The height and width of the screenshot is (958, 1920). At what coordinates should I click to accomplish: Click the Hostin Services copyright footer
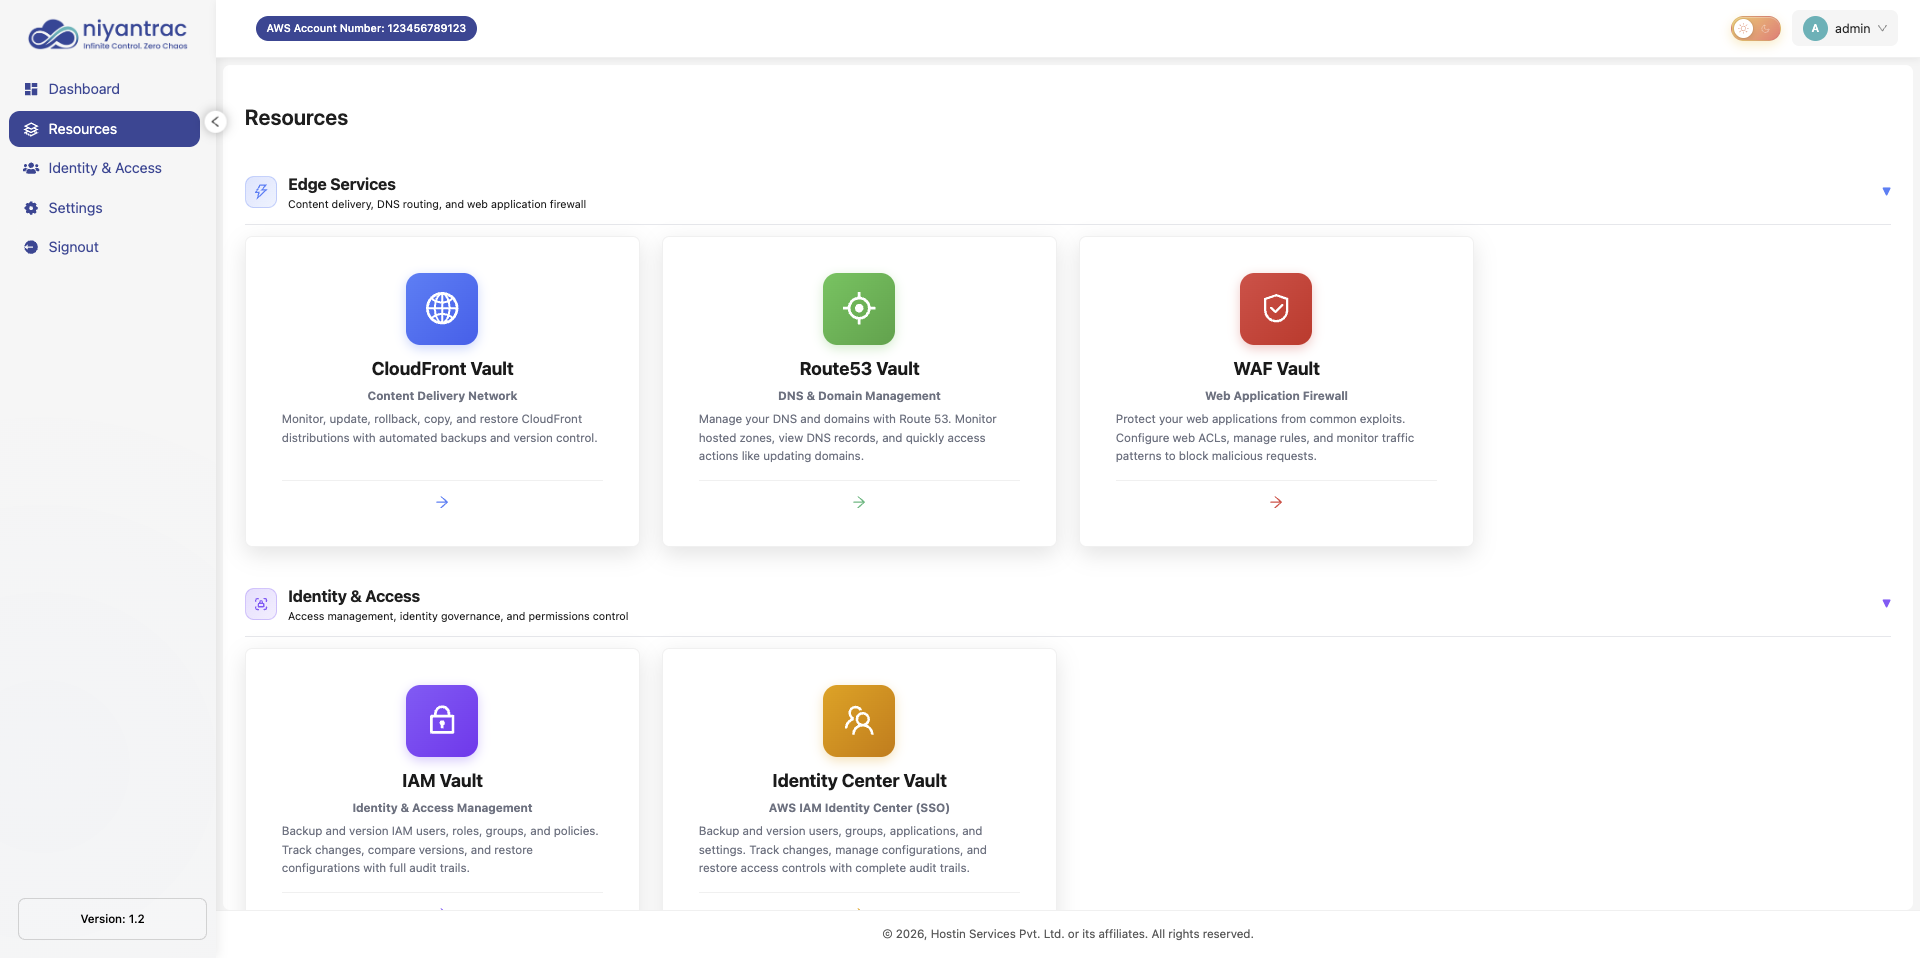coord(1068,934)
